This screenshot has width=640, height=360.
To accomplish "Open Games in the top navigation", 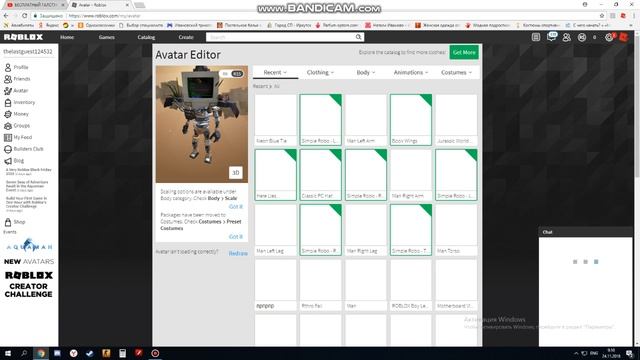I will 107,37.
